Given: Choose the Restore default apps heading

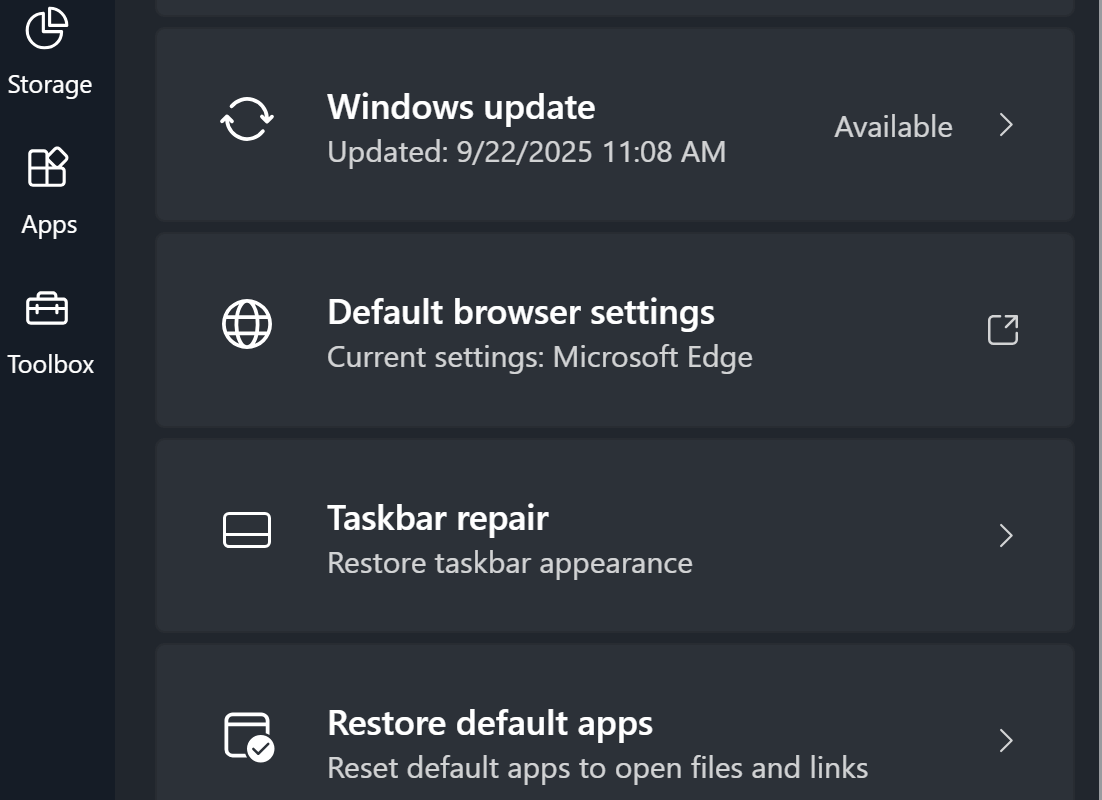Looking at the screenshot, I should pos(490,723).
